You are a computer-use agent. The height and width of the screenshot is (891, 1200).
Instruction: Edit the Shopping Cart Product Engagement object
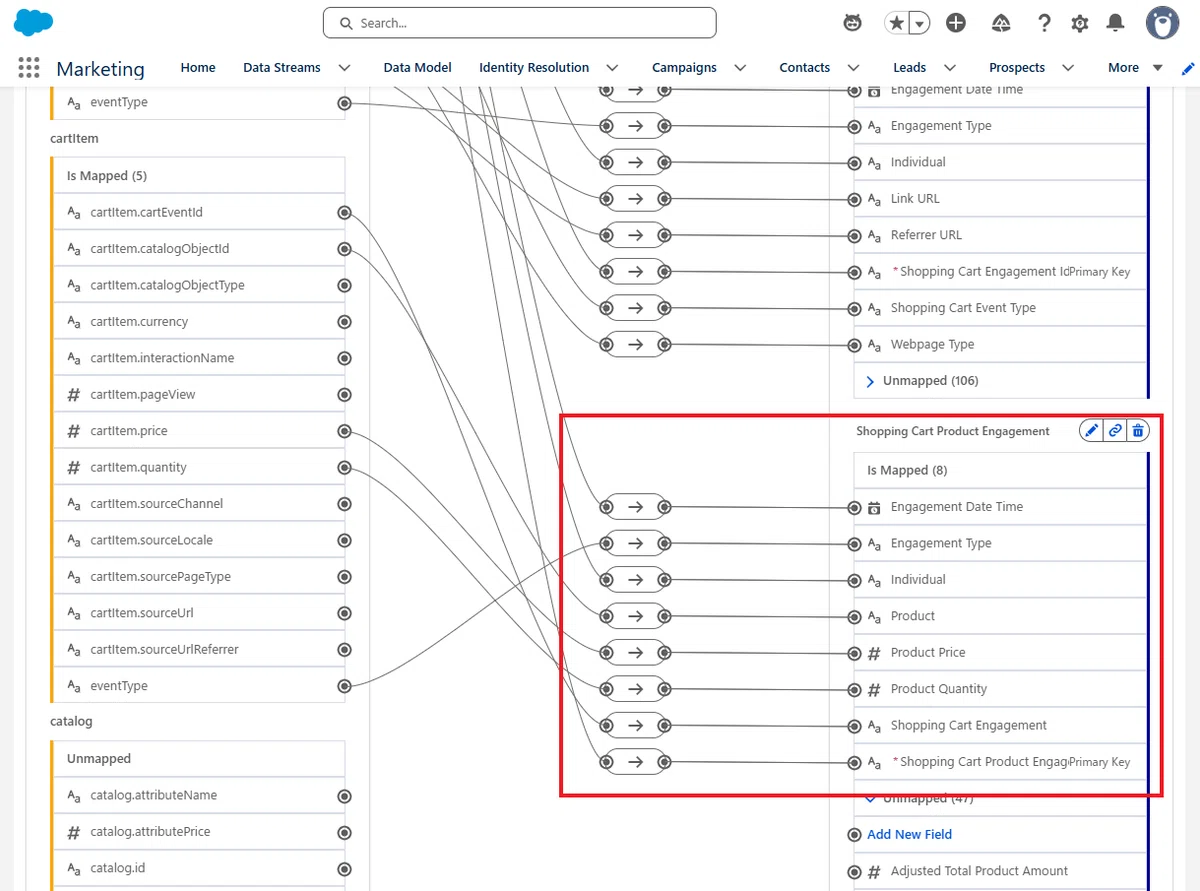tap(1091, 431)
